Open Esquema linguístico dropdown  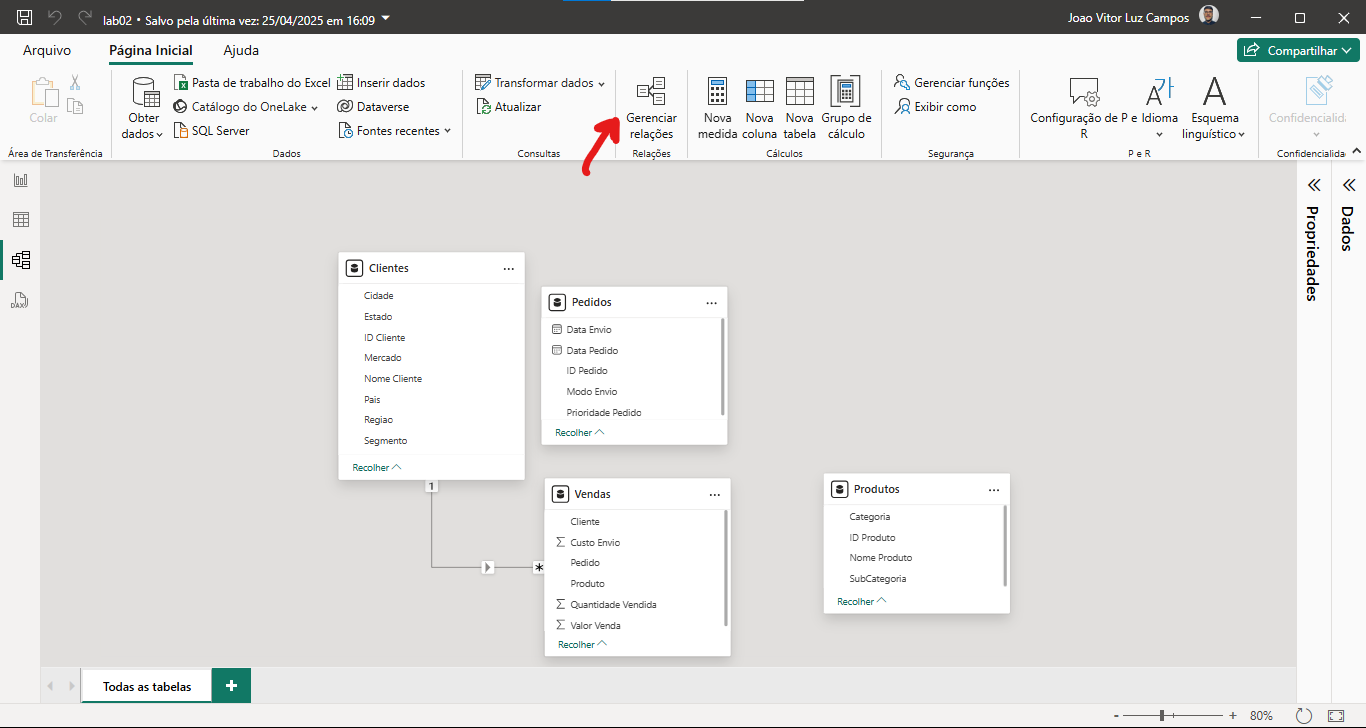tap(1214, 108)
